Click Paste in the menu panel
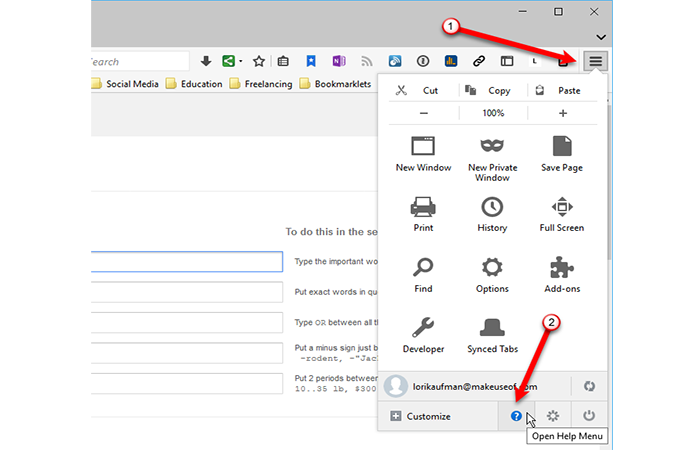 pyautogui.click(x=562, y=91)
